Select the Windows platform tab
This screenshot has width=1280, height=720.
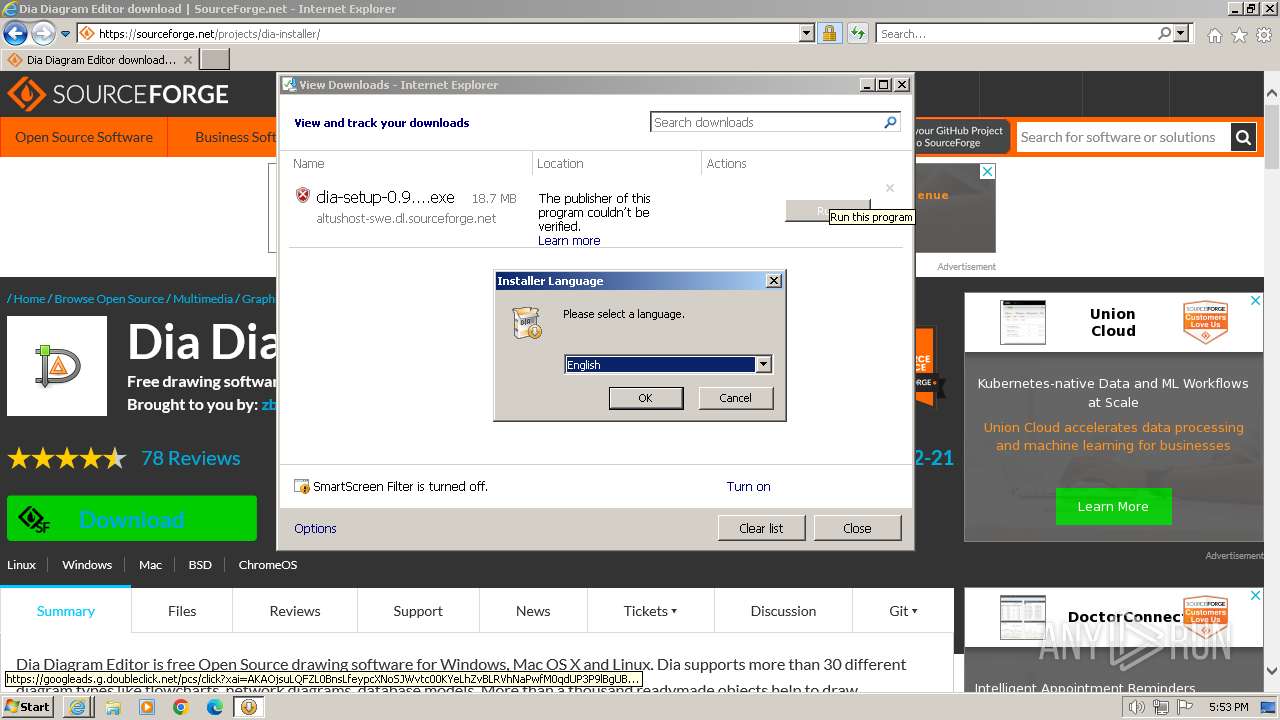(x=87, y=565)
